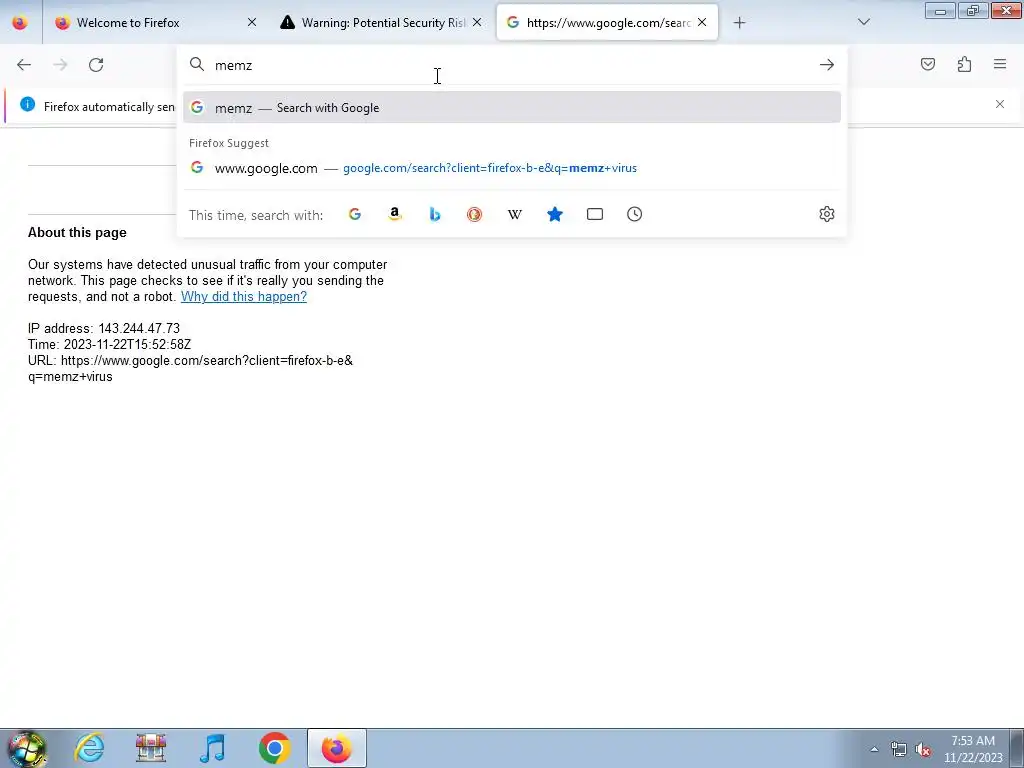This screenshot has height=768, width=1024.
Task: Switch to Welcome to Firefox tab
Action: pos(157,23)
